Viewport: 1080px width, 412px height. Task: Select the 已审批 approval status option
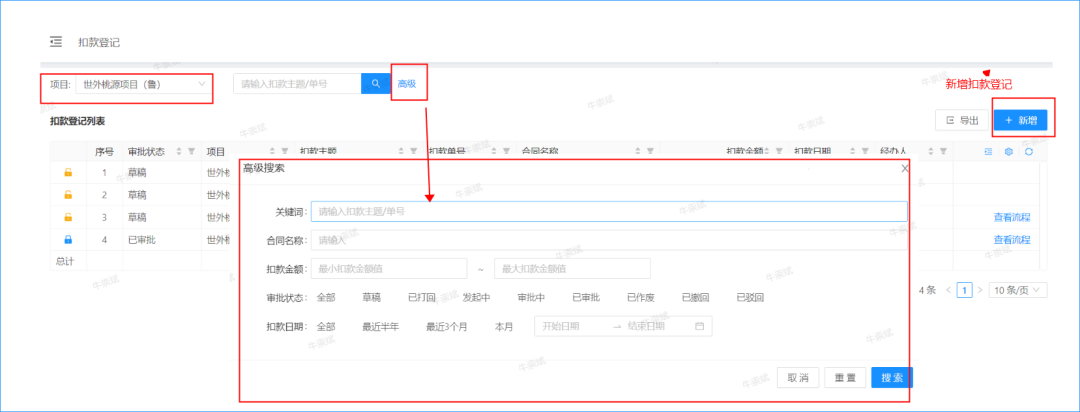pyautogui.click(x=586, y=298)
